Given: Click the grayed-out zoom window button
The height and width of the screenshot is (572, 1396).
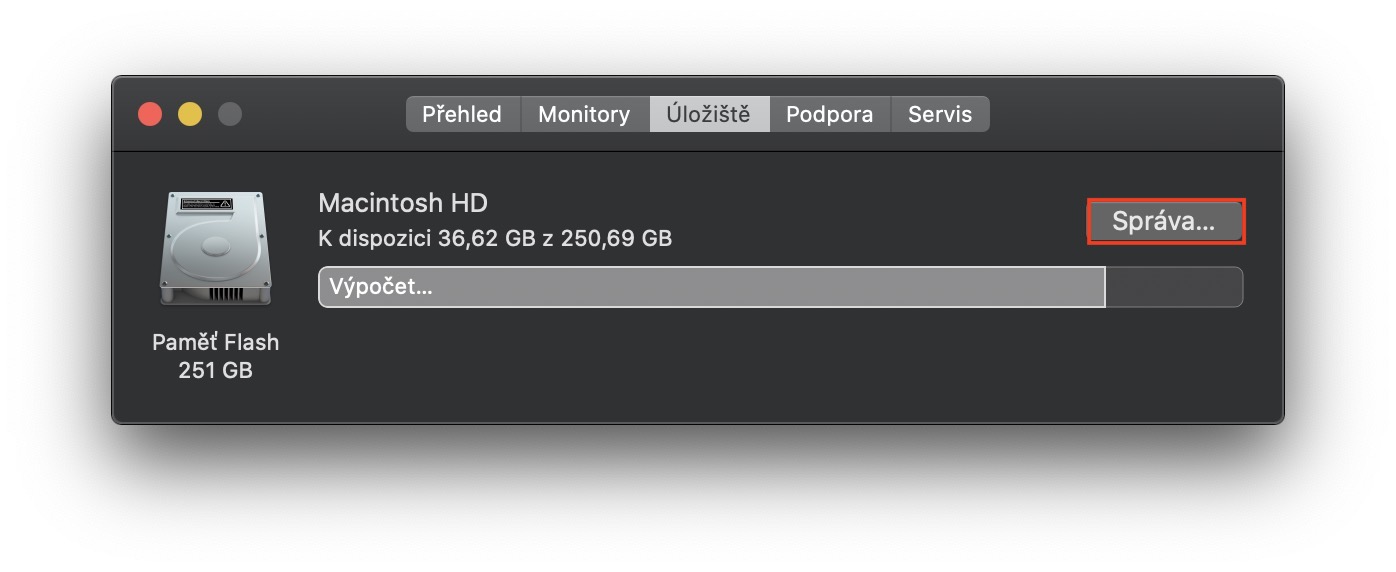Looking at the screenshot, I should [230, 114].
